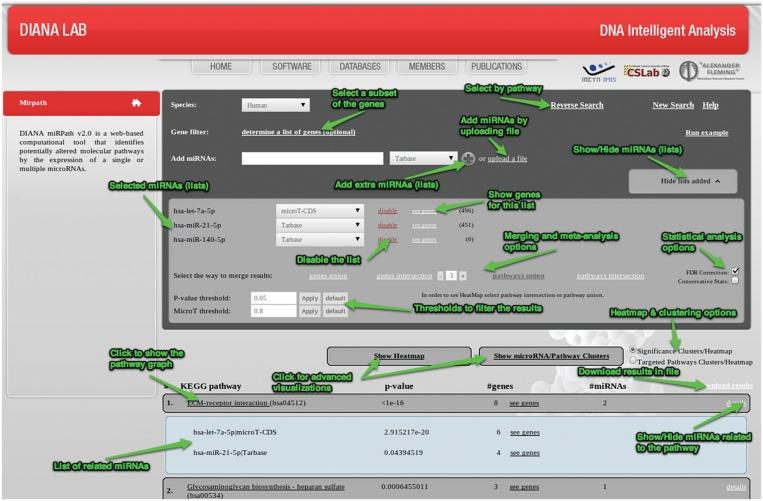
Task: Increase genes intersection count with plus
Action: pos(463,276)
